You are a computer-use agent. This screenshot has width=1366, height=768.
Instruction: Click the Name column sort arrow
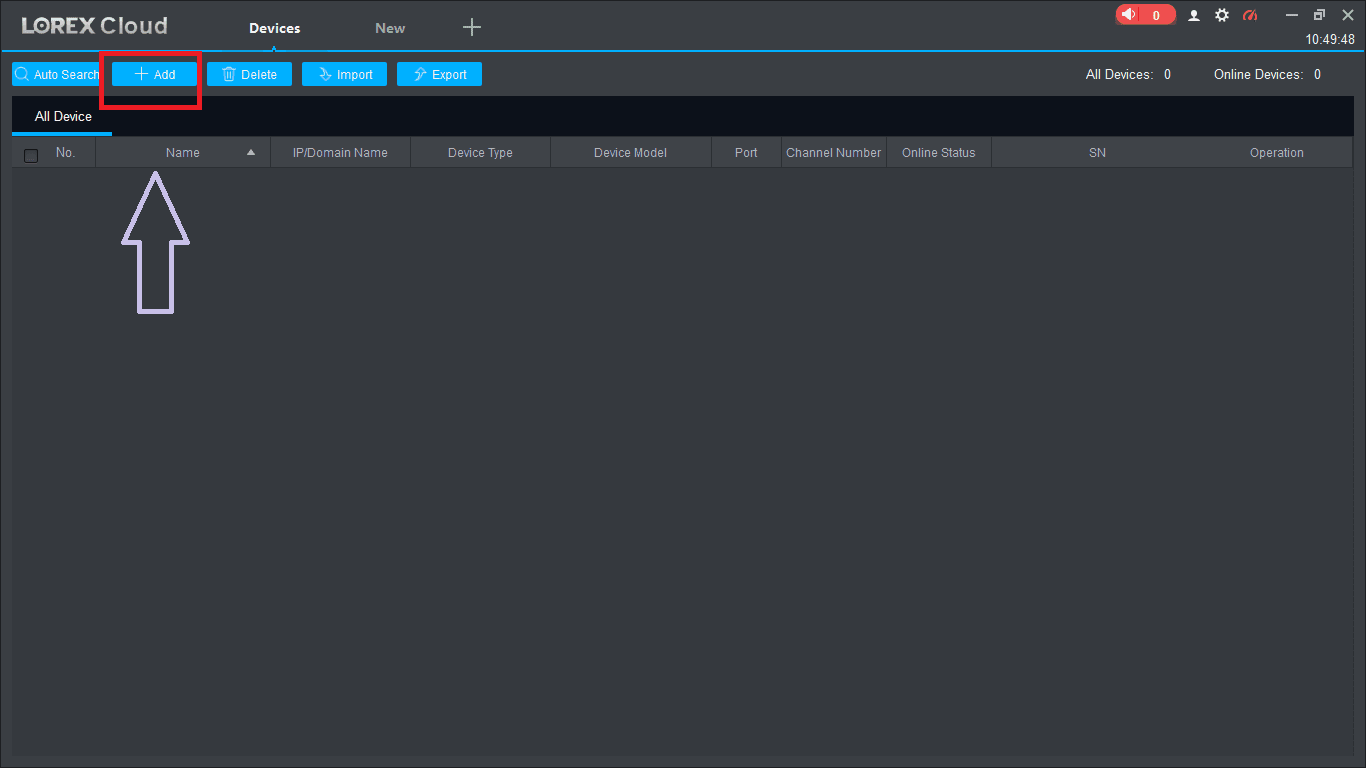(250, 153)
